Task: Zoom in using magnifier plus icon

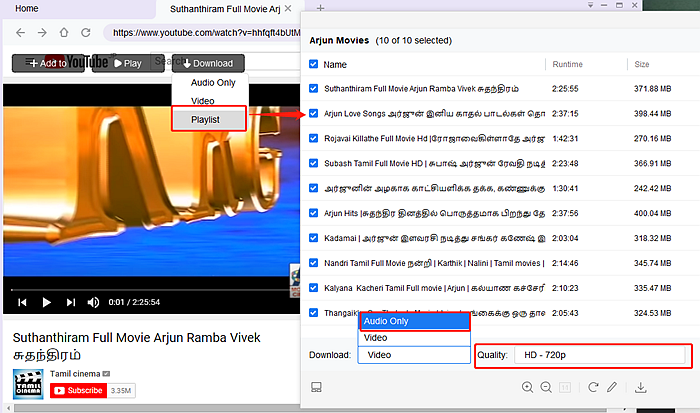Action: pyautogui.click(x=527, y=387)
